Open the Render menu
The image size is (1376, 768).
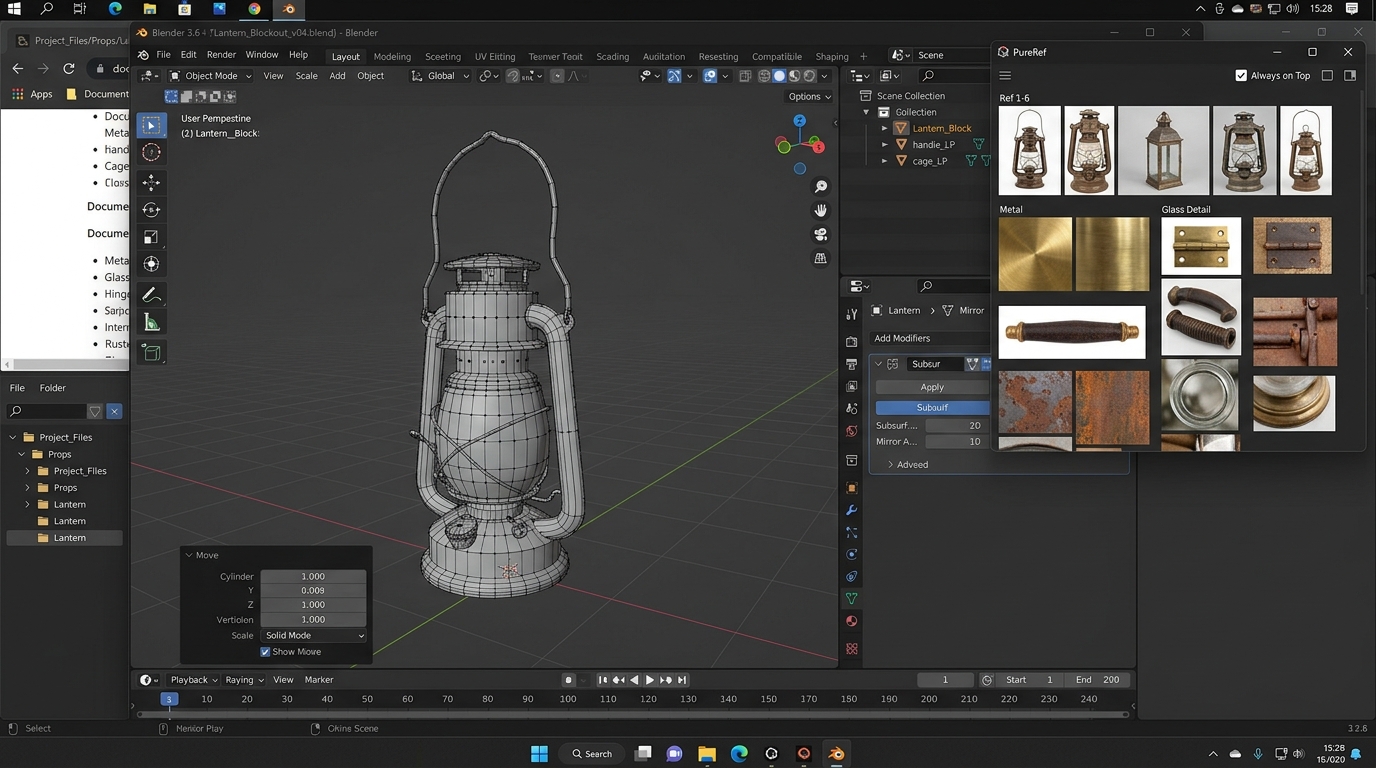[221, 55]
